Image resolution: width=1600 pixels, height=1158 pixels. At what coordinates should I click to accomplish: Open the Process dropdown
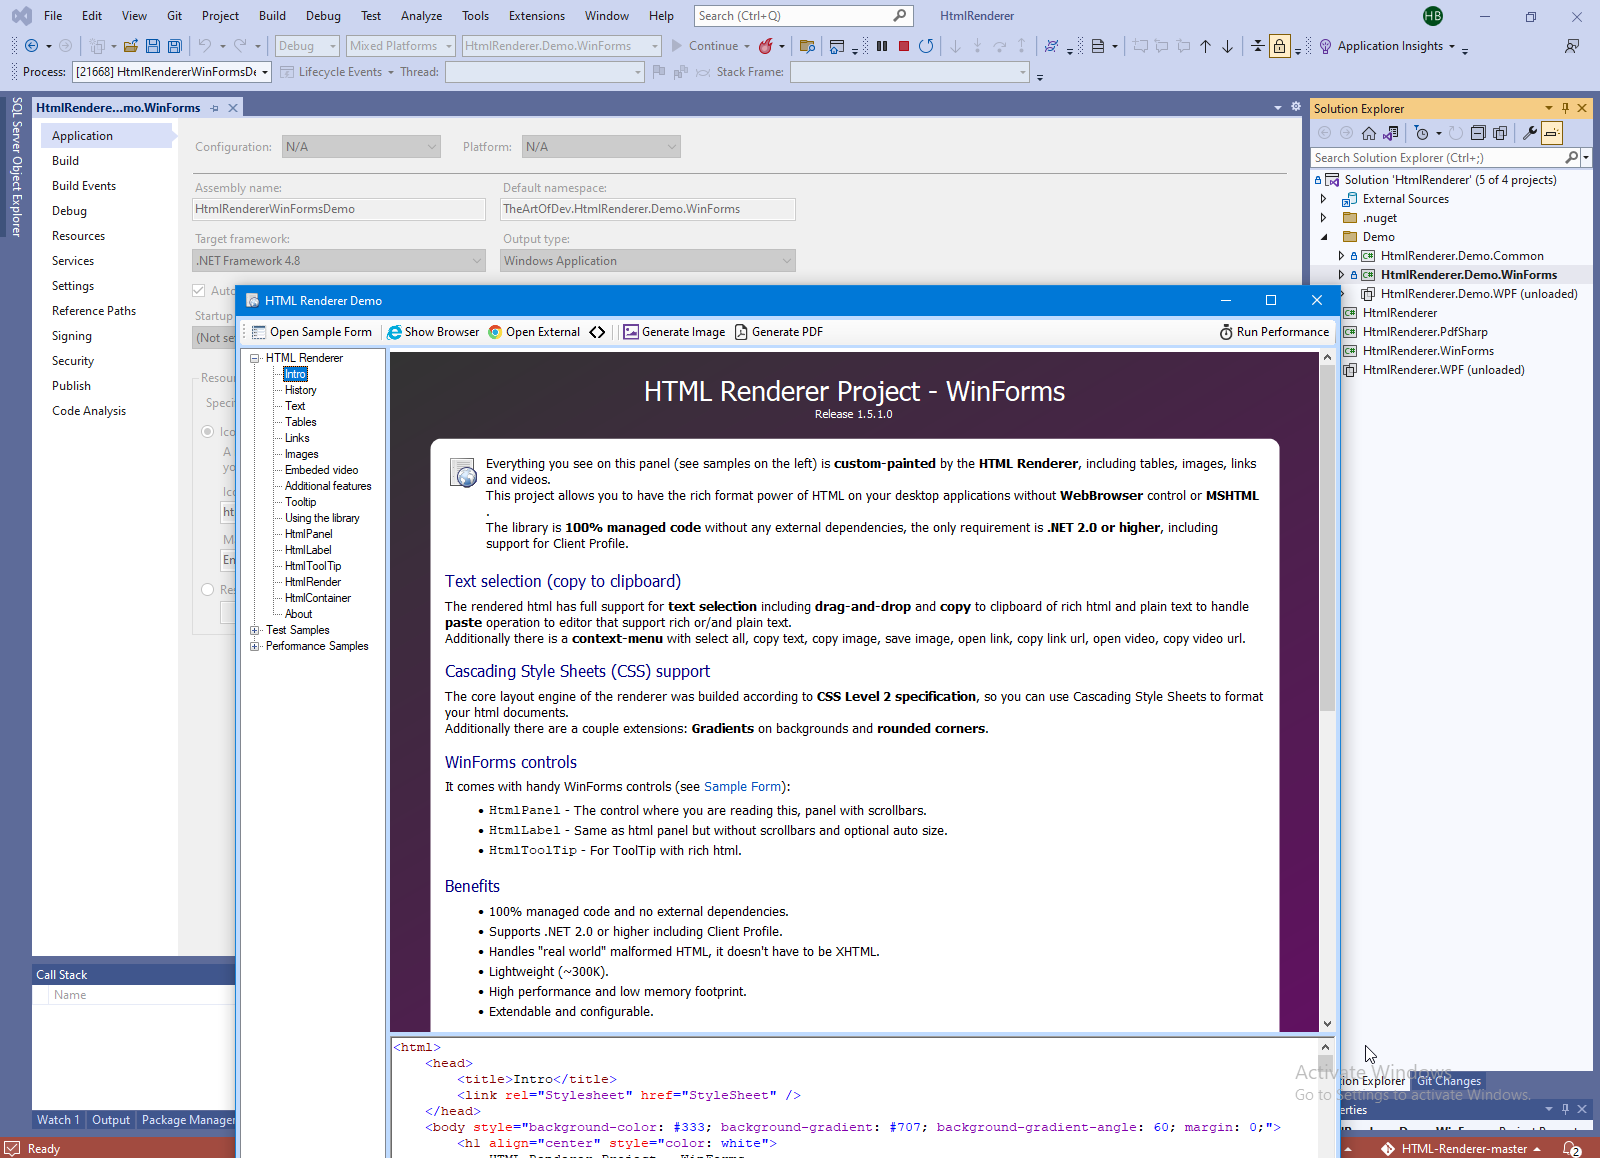(172, 72)
